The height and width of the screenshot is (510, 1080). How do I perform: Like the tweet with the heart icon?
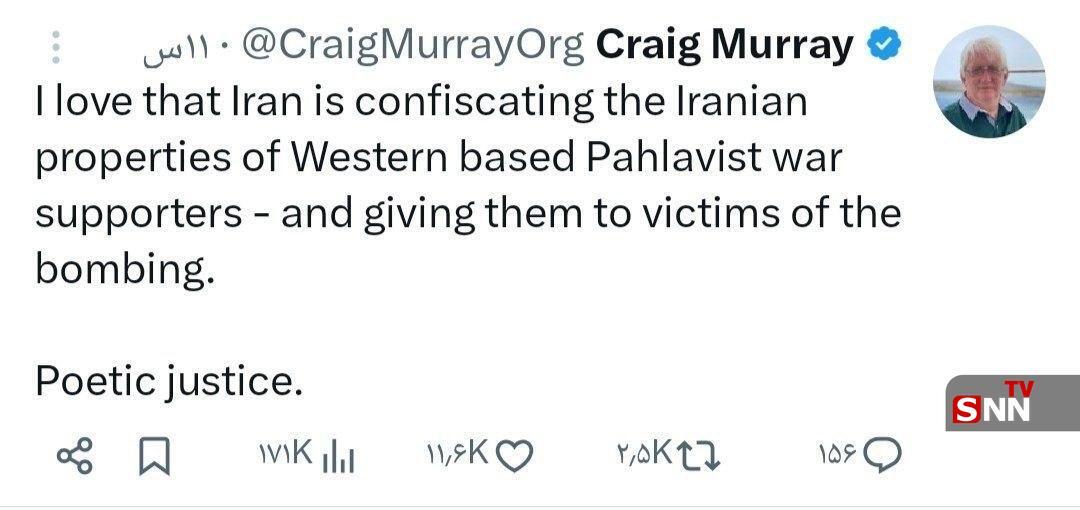[515, 456]
